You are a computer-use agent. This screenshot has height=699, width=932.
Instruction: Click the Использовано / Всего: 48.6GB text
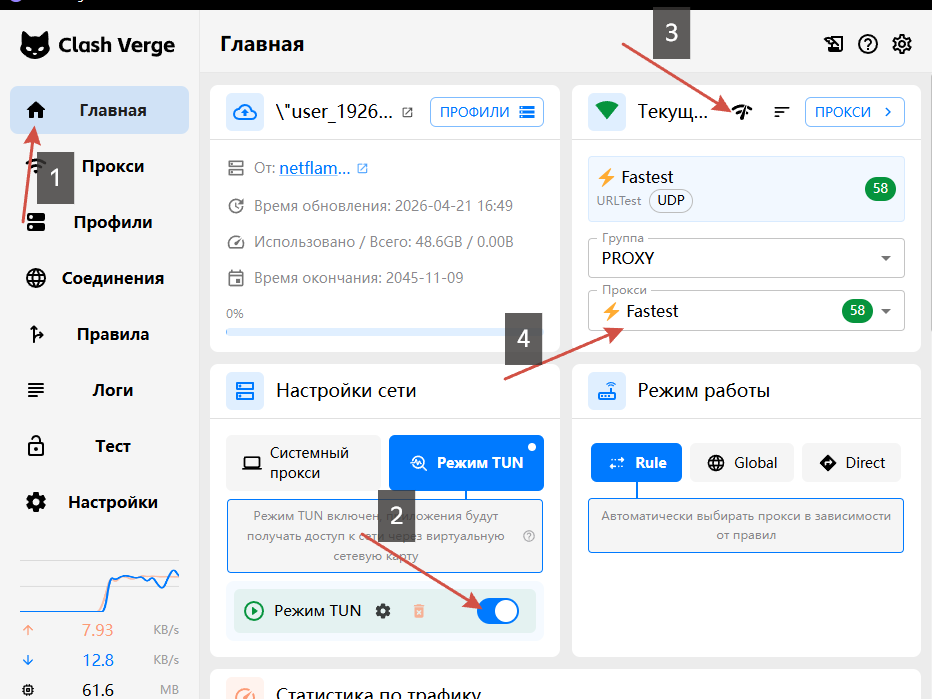(x=383, y=242)
